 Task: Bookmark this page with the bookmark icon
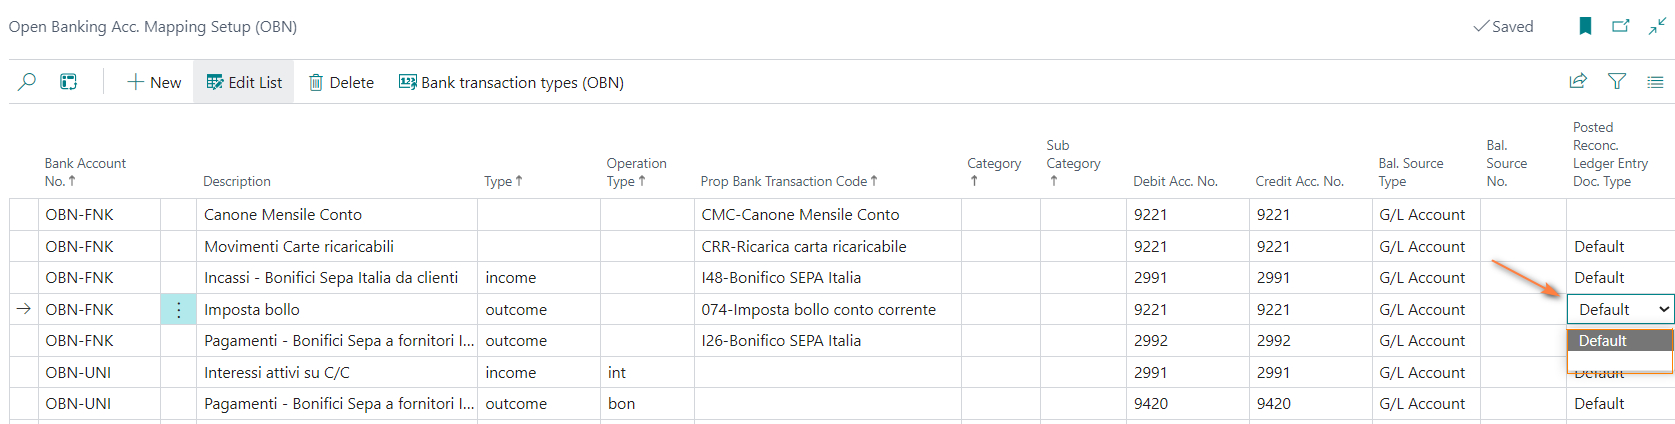[x=1585, y=26]
